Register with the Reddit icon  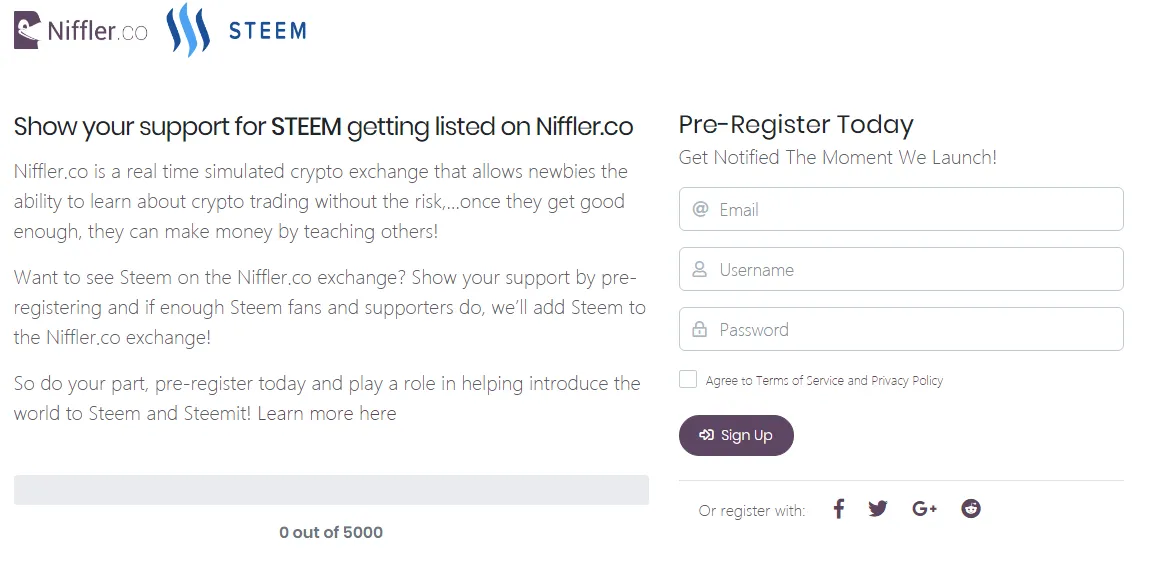click(x=970, y=508)
